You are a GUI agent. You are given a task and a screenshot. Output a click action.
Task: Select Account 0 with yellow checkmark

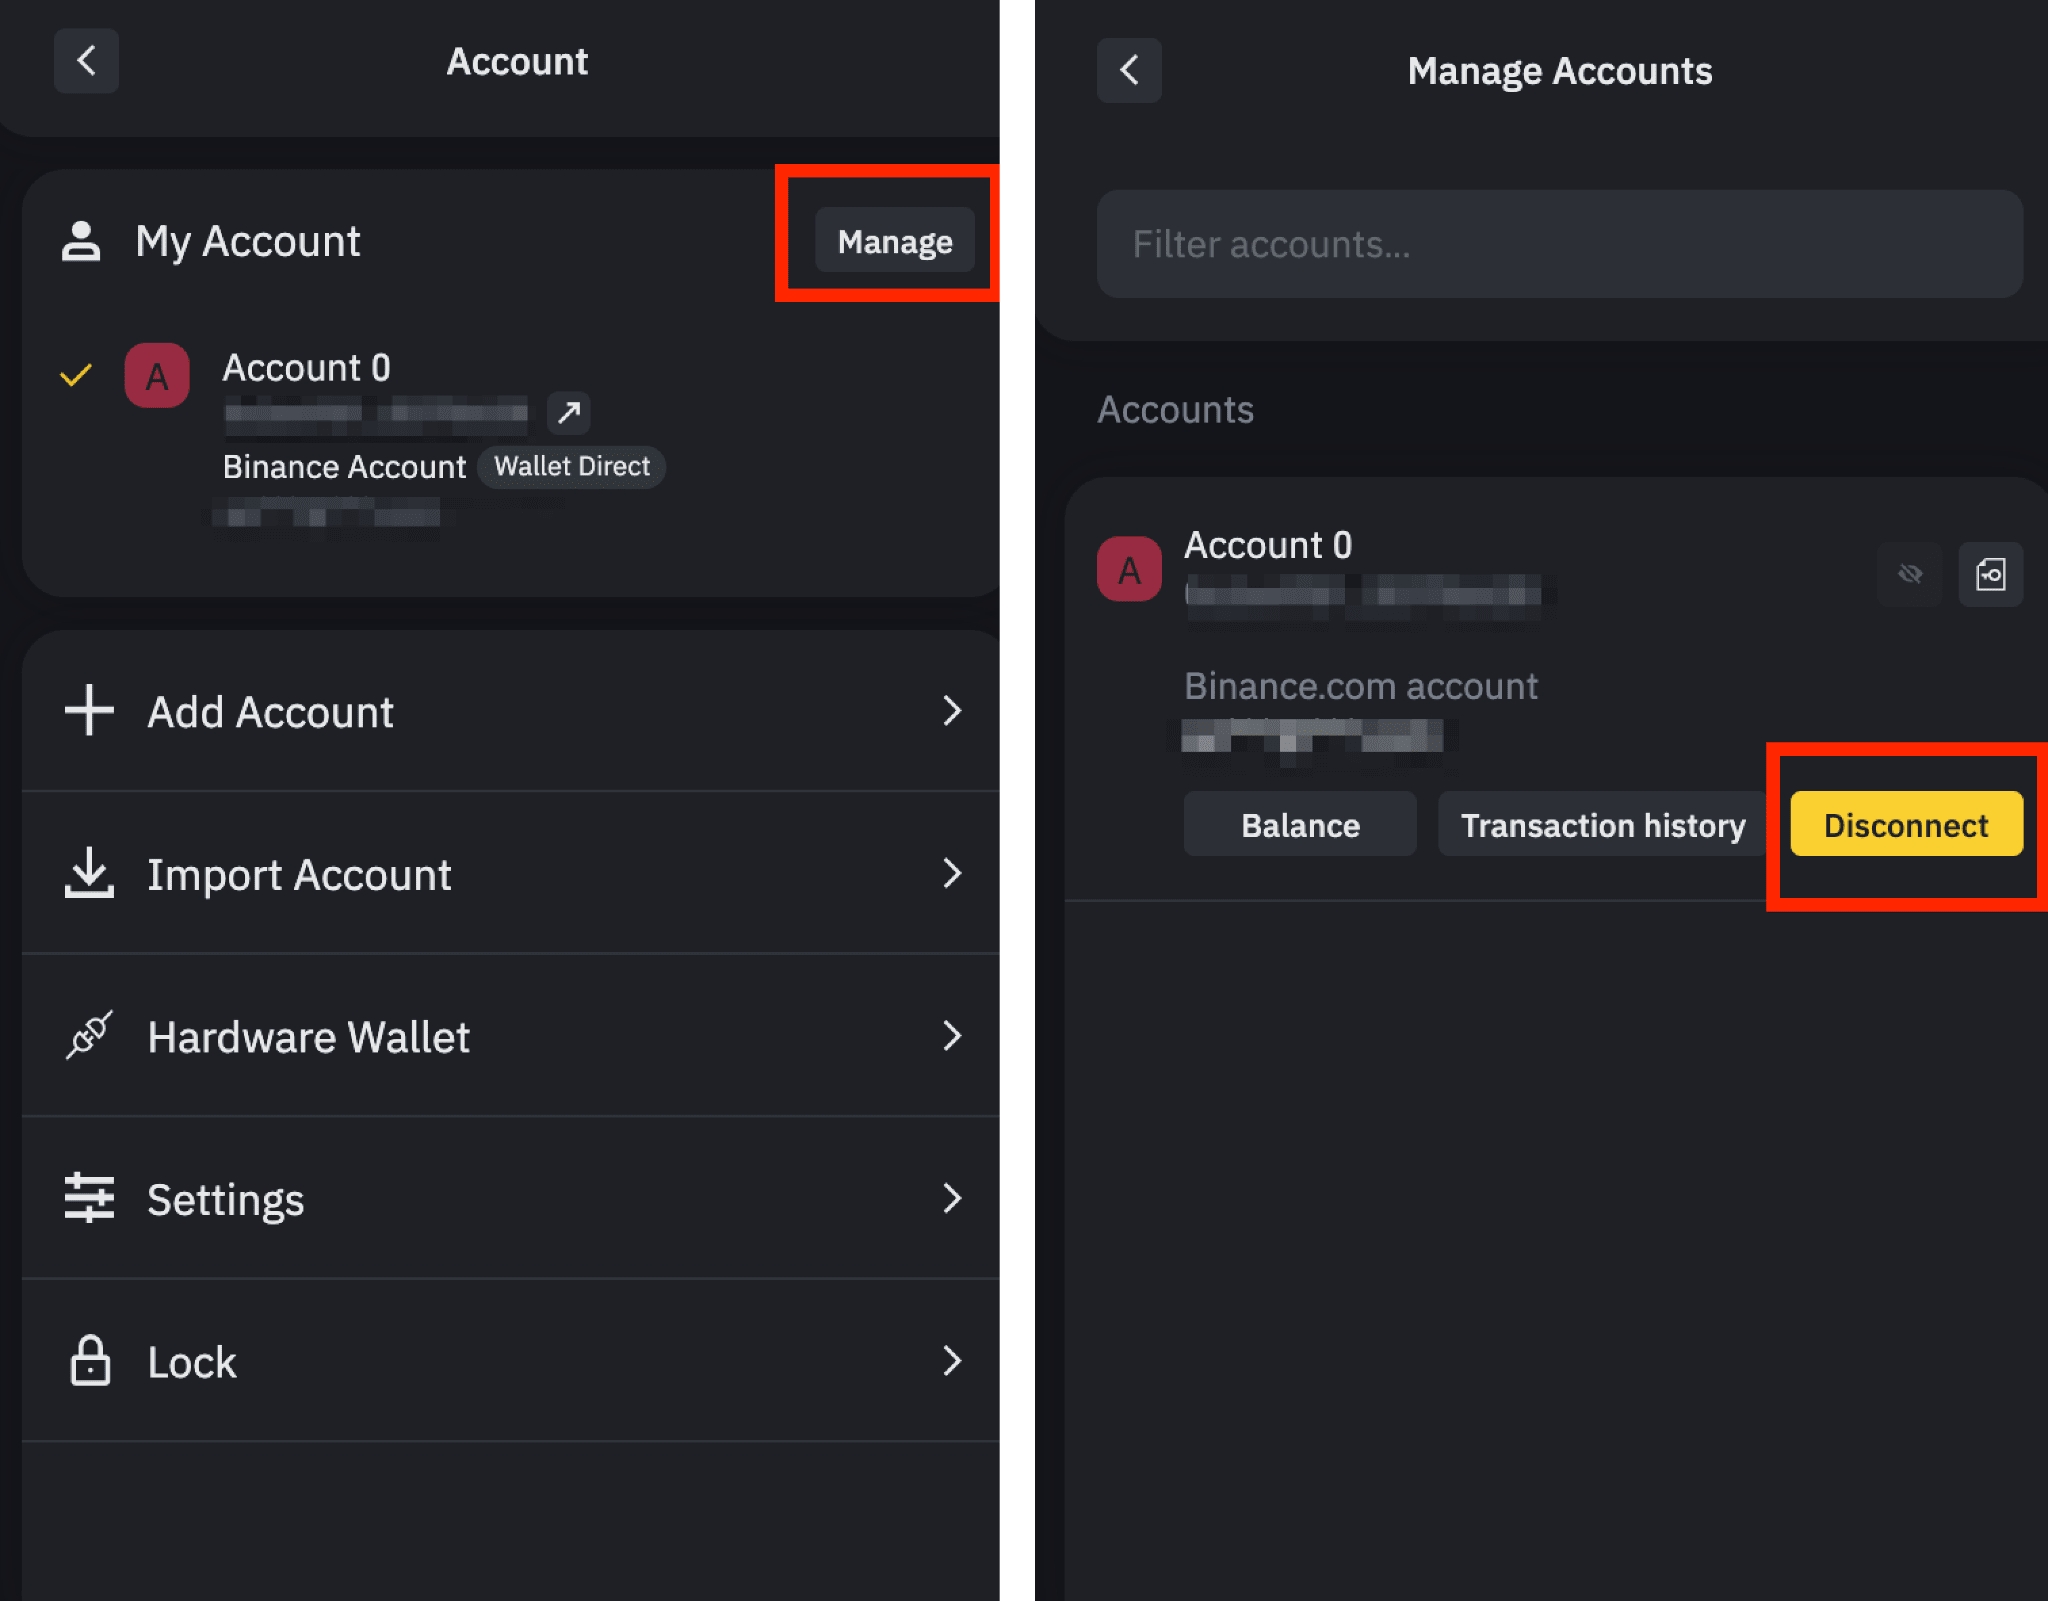[x=76, y=376]
